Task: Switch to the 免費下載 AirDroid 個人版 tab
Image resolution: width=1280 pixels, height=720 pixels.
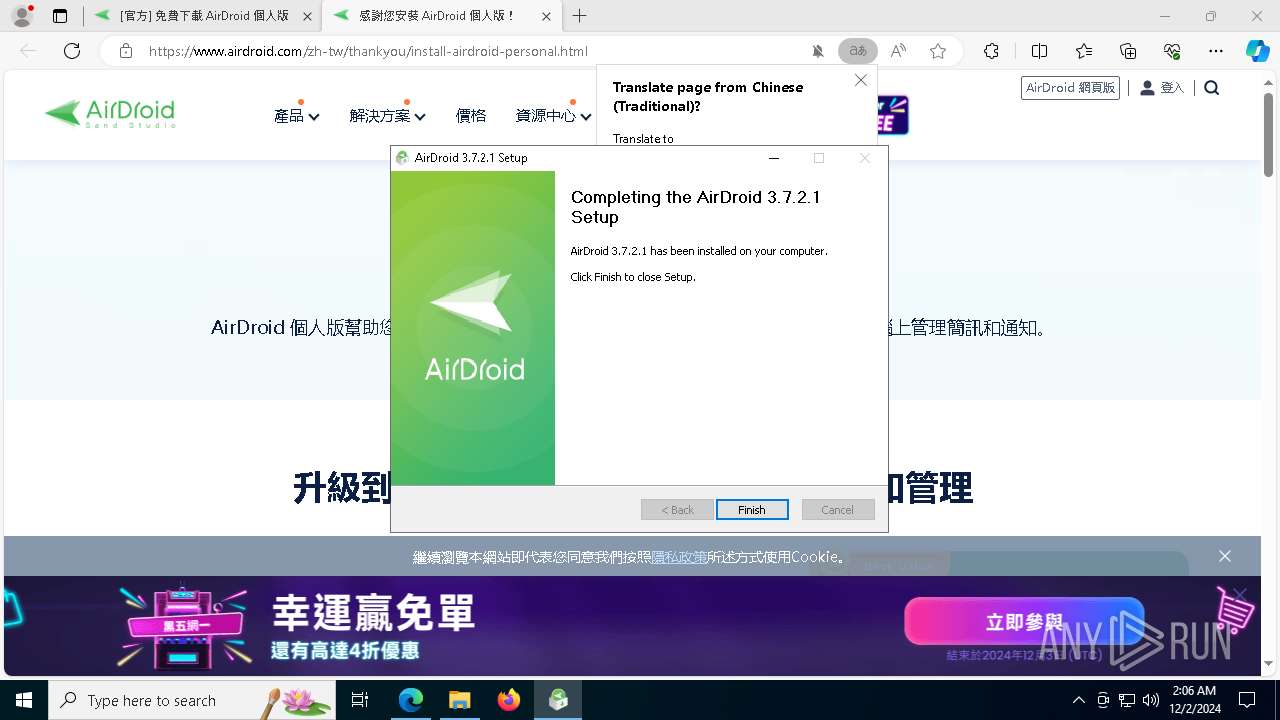Action: pos(204,16)
